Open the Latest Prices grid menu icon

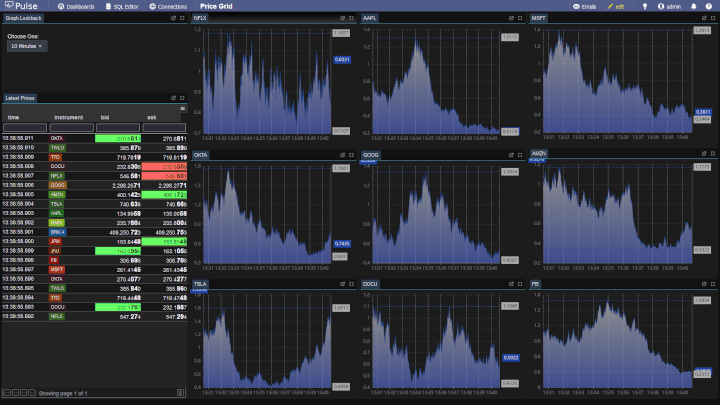[182, 108]
